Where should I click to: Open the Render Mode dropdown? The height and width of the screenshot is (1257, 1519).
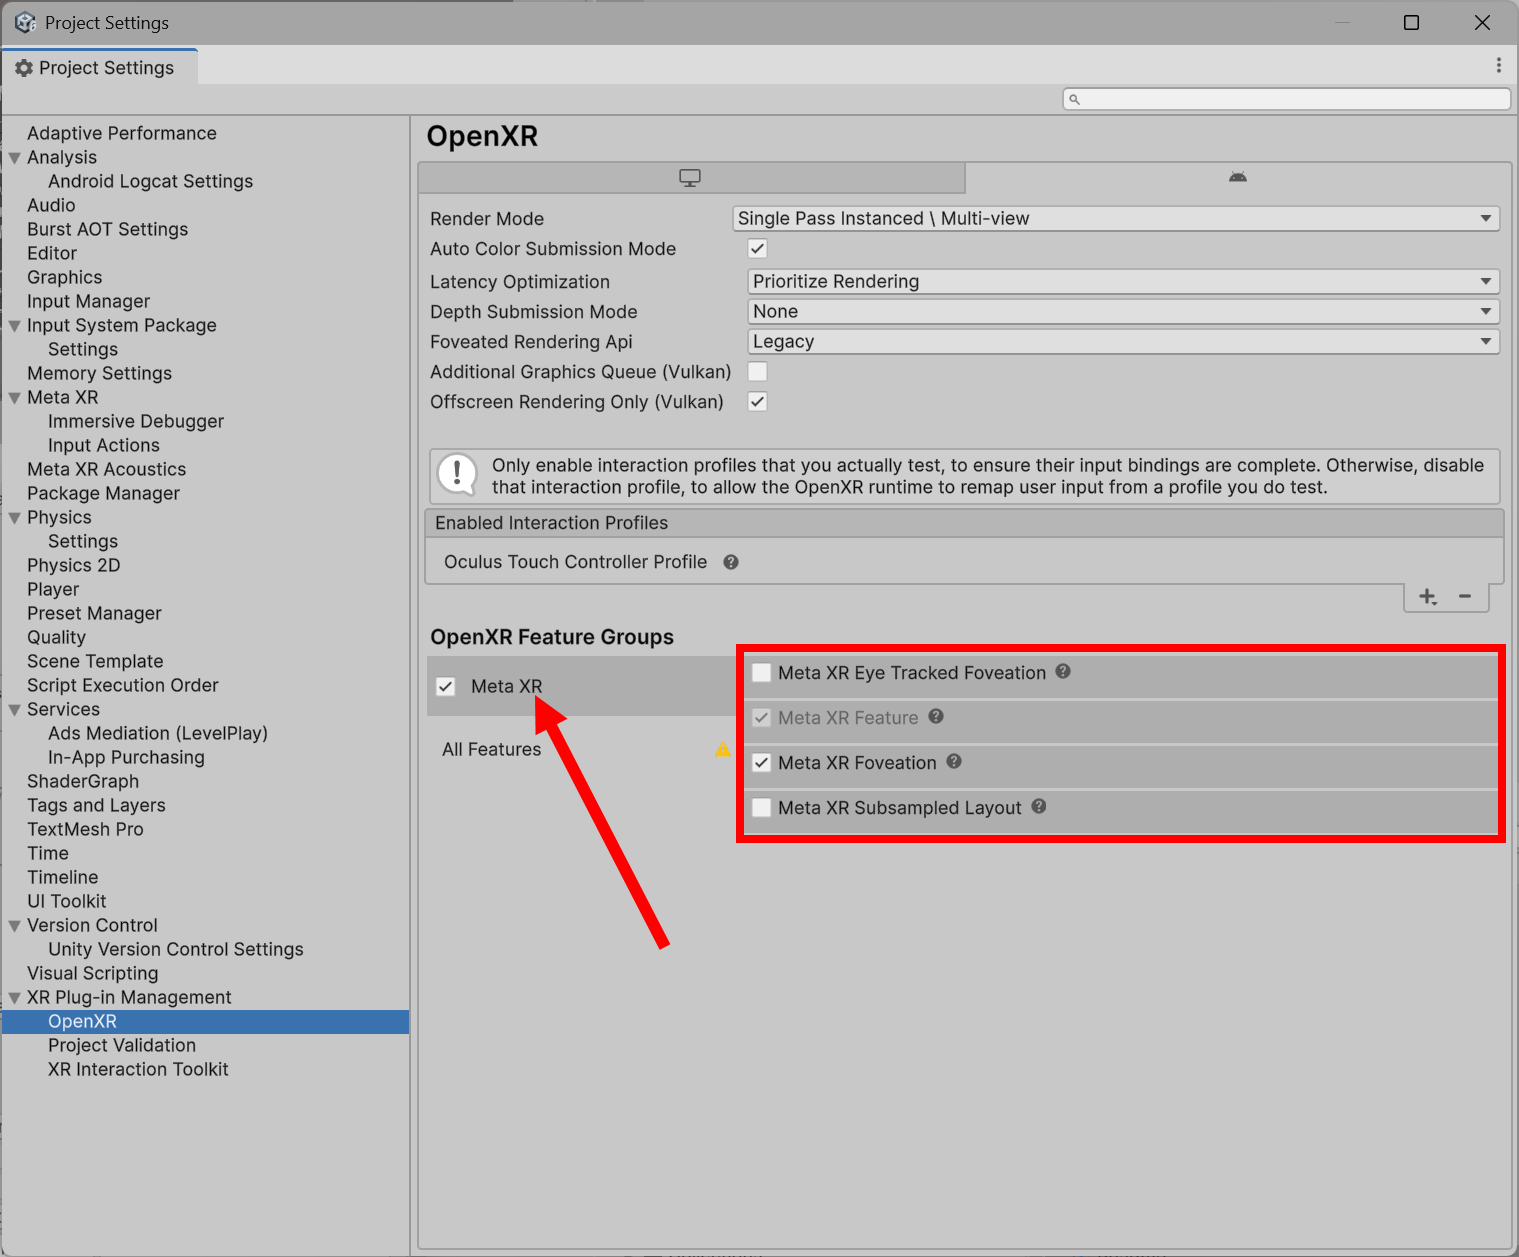click(x=1116, y=218)
